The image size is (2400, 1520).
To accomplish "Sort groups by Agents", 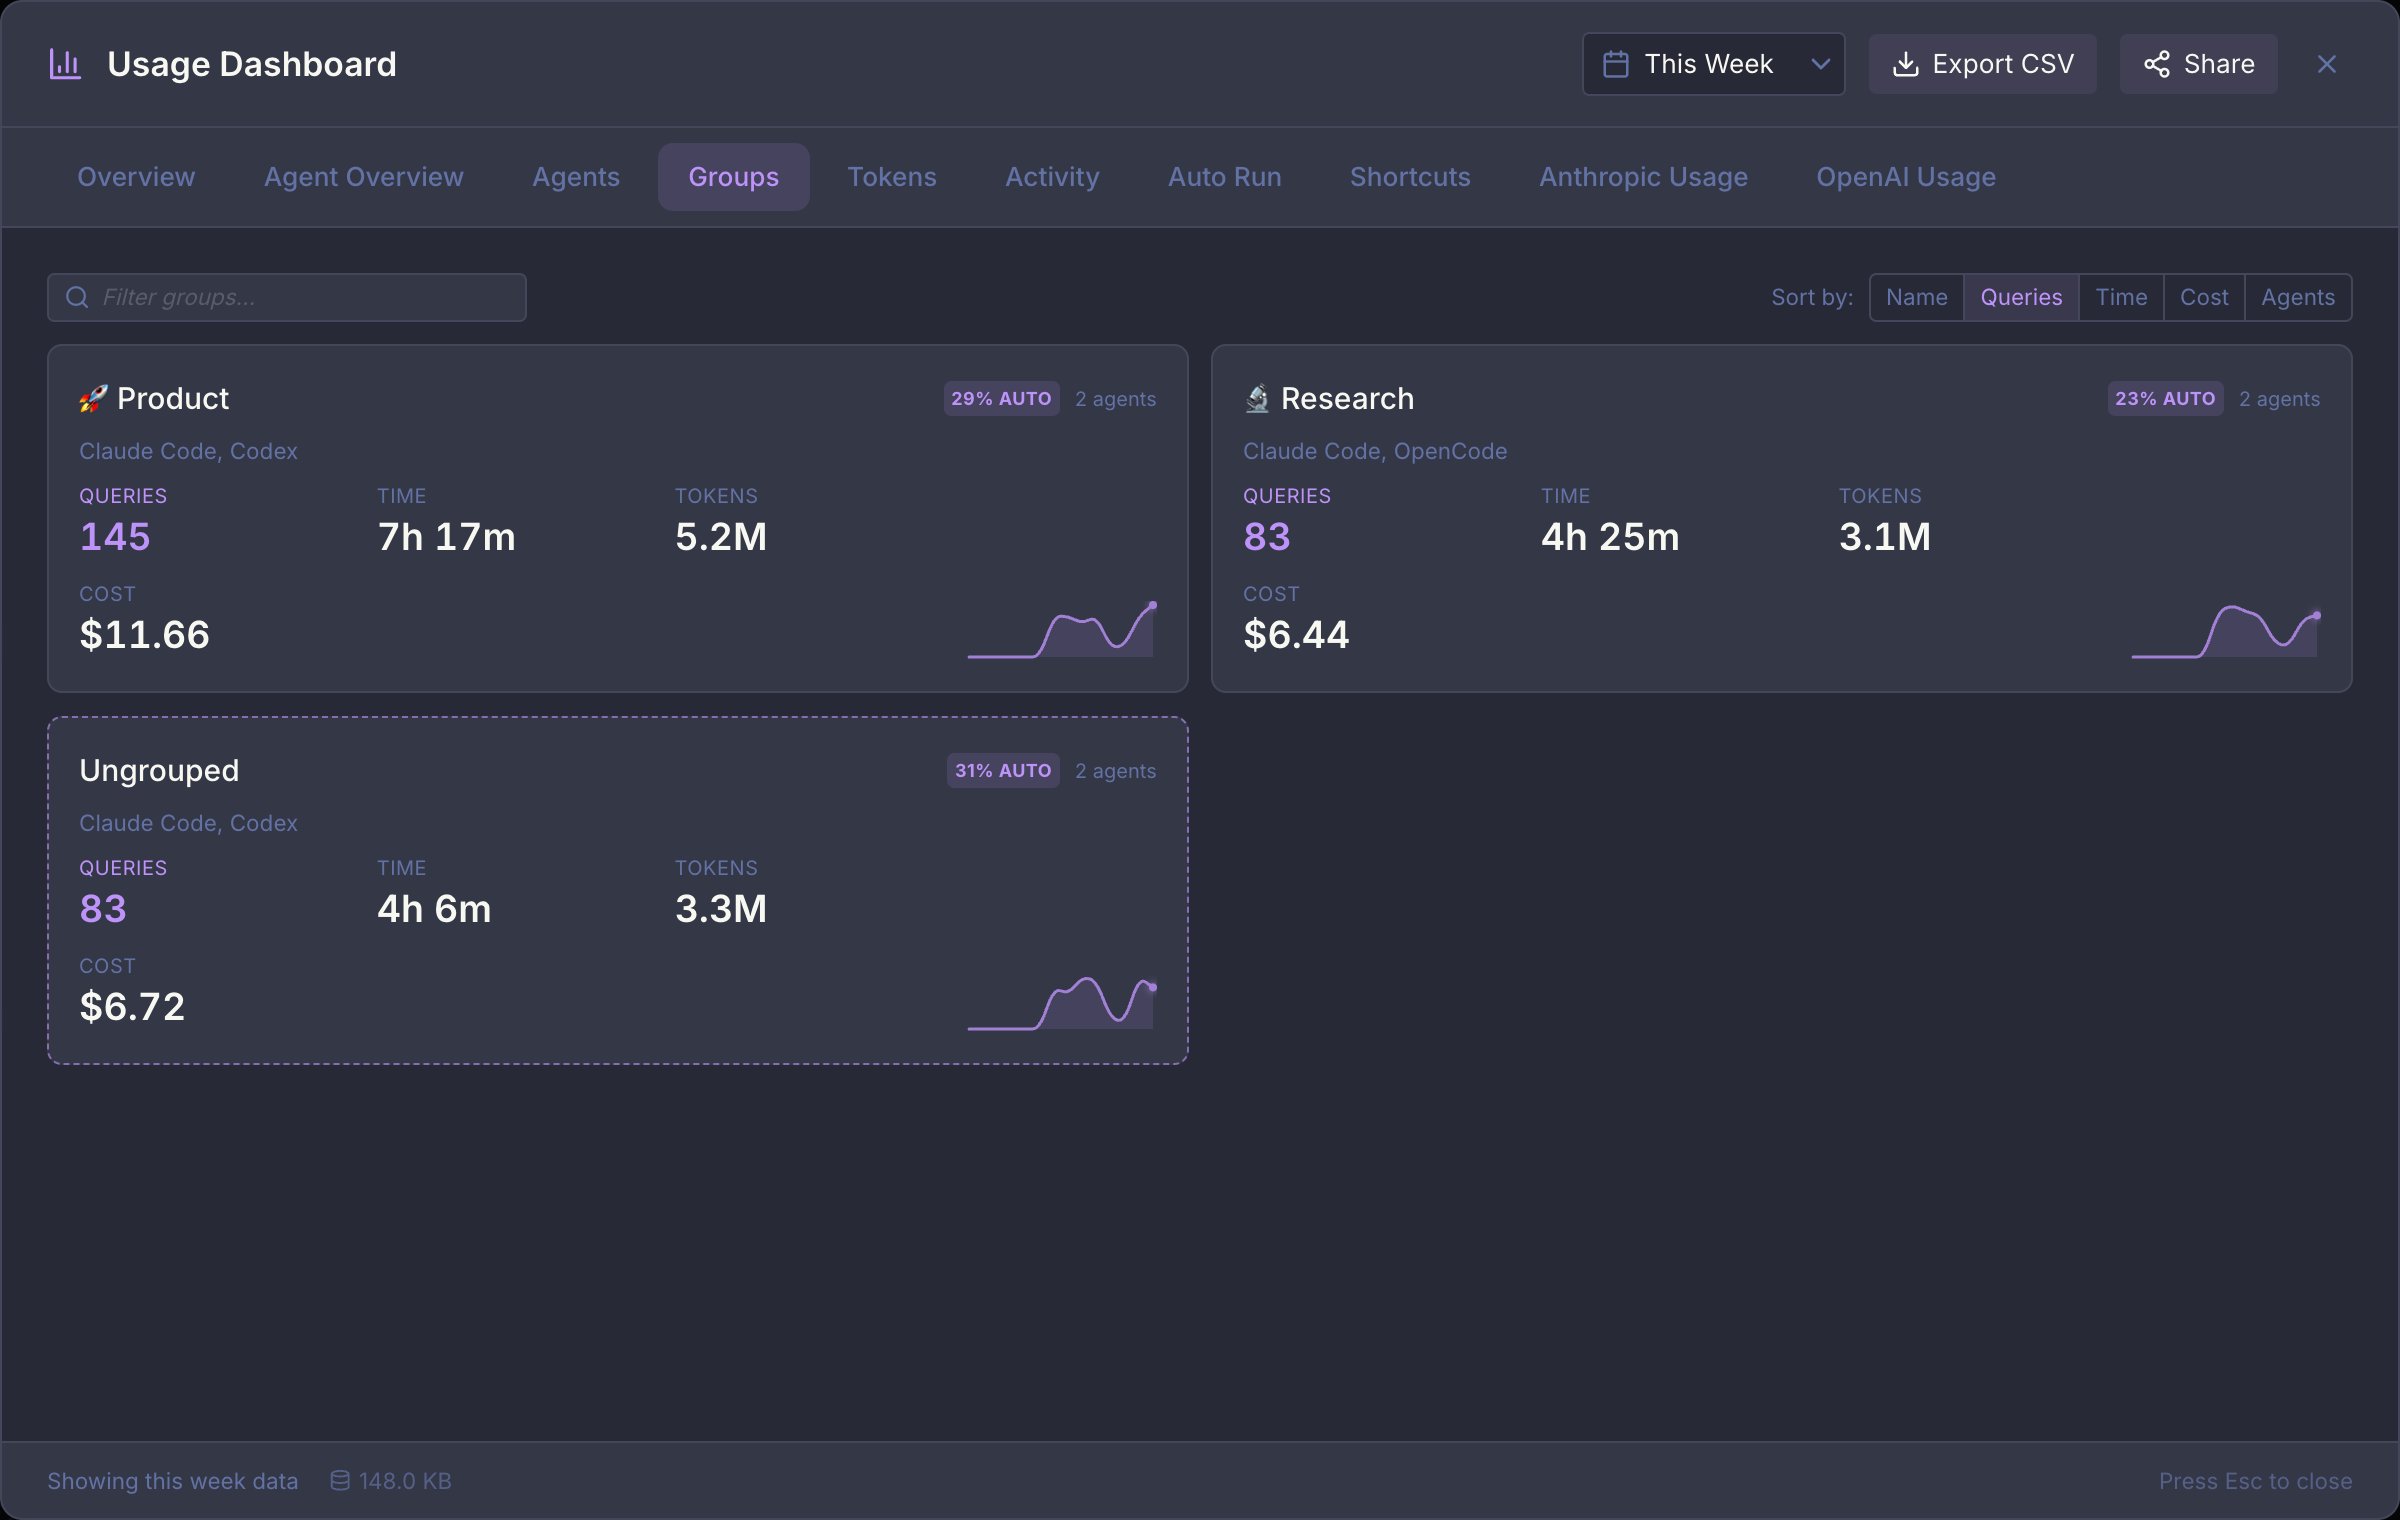I will [x=2298, y=297].
